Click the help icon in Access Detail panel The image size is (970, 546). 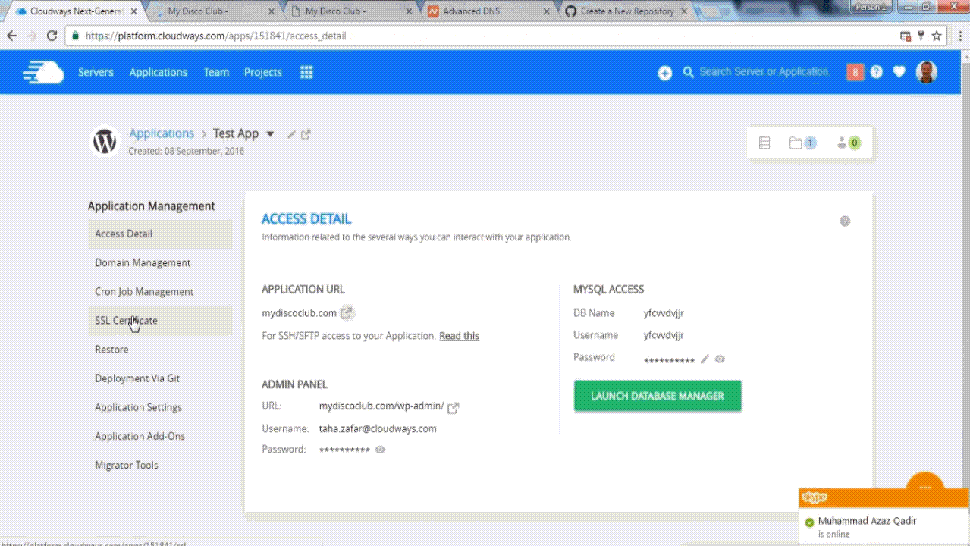[844, 221]
